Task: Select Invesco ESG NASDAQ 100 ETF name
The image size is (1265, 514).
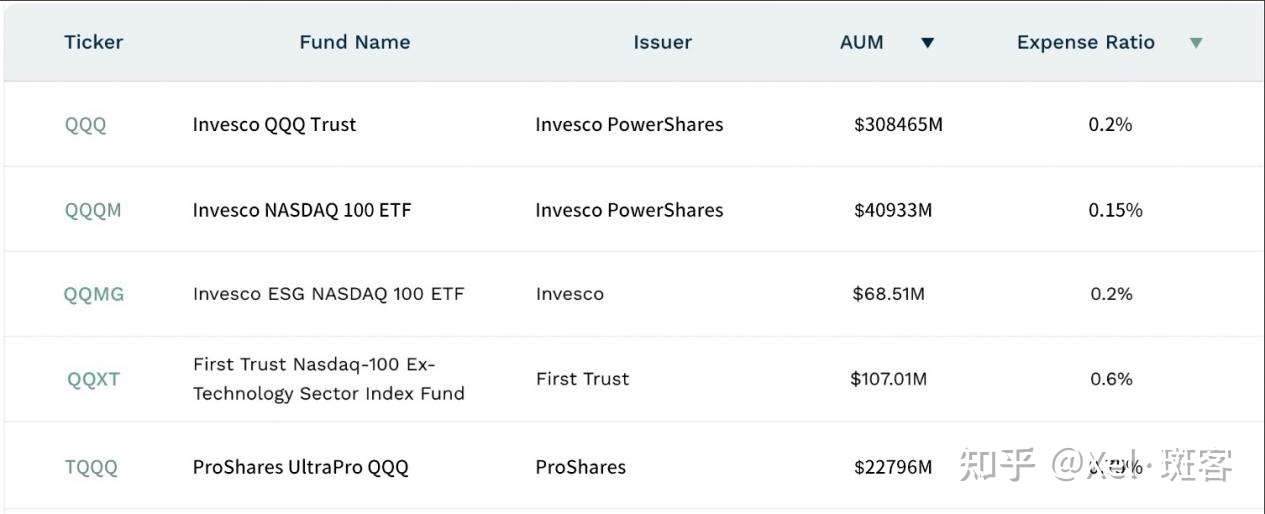Action: (329, 294)
